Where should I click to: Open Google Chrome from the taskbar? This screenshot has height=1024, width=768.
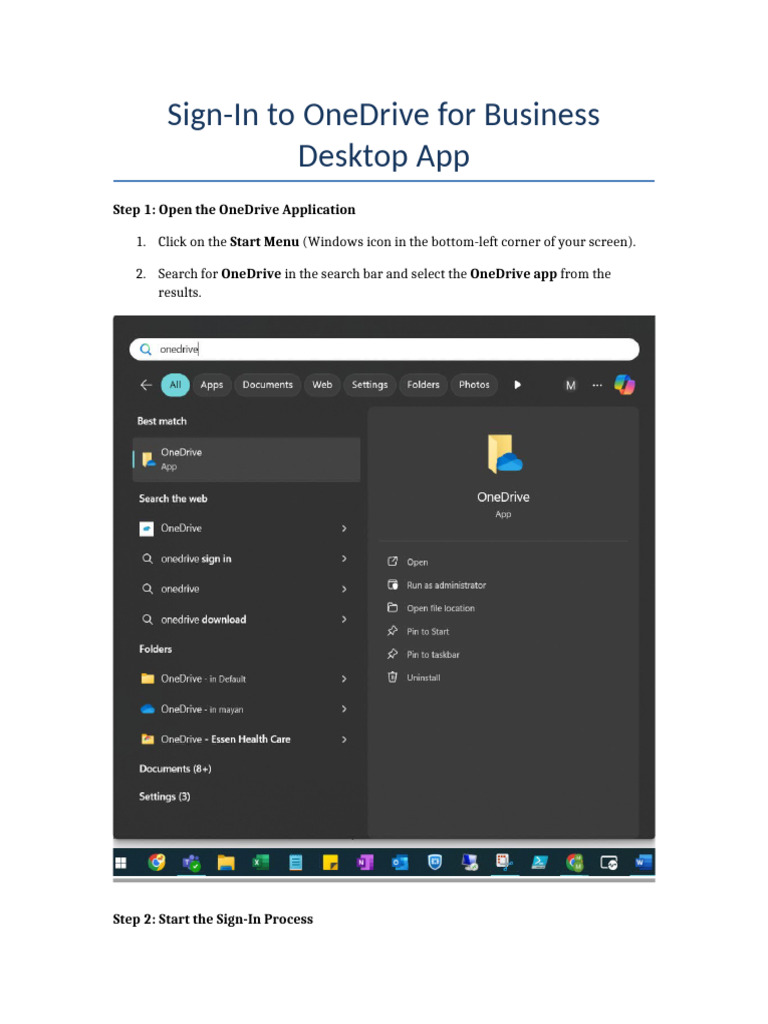click(156, 863)
